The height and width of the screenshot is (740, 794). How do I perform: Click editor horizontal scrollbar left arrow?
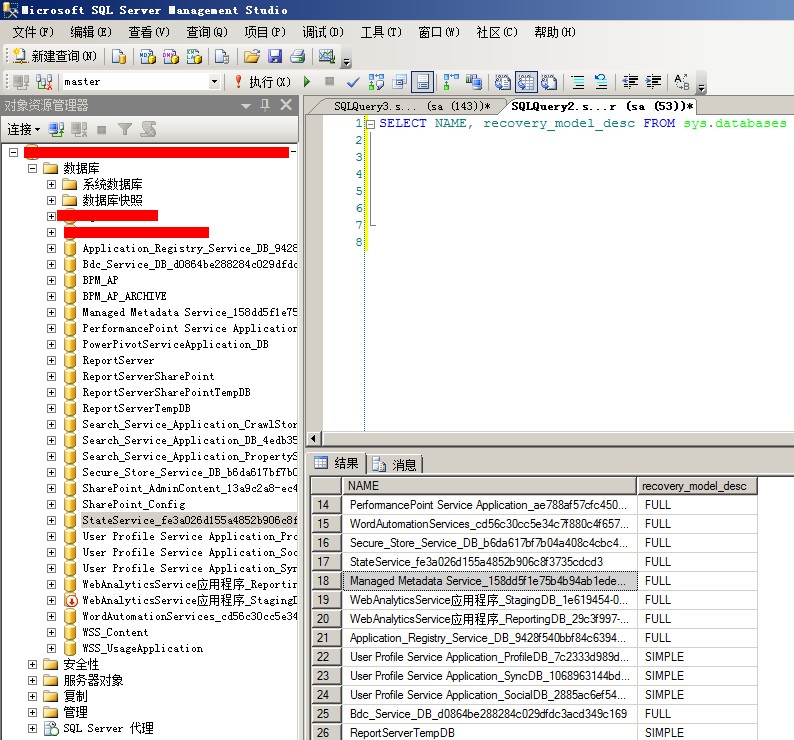pyautogui.click(x=313, y=439)
